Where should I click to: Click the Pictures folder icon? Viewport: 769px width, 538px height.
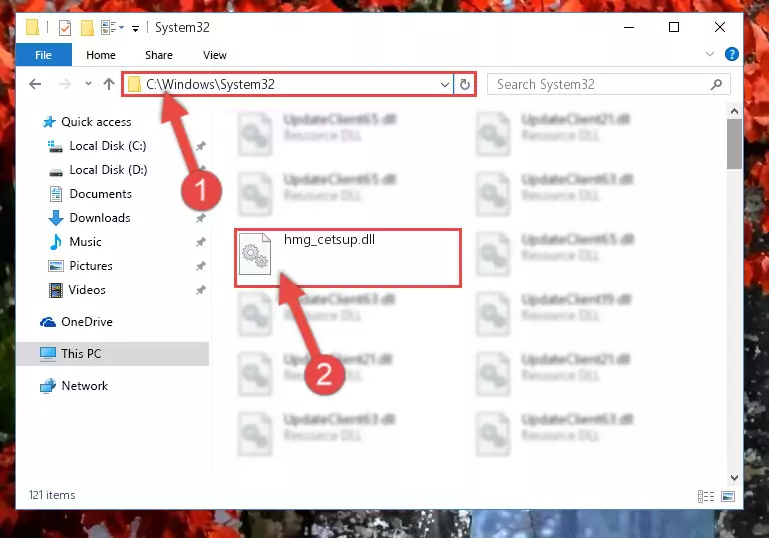point(55,266)
